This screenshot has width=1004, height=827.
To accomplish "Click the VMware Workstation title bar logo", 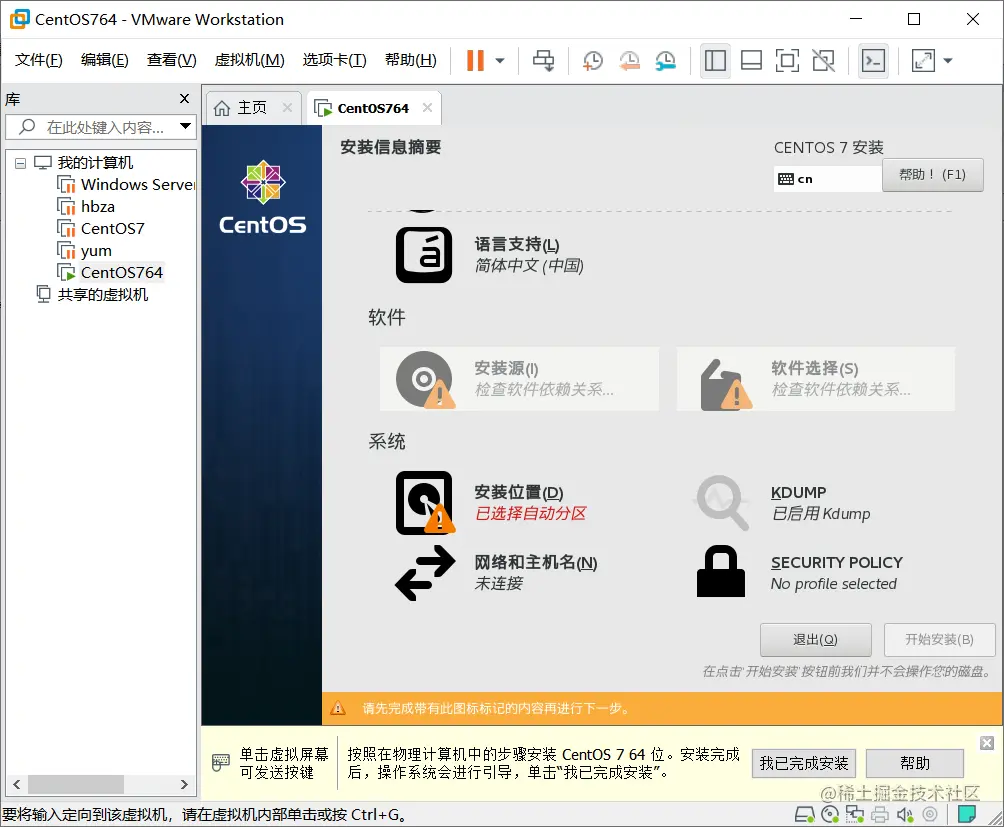I will [19, 19].
